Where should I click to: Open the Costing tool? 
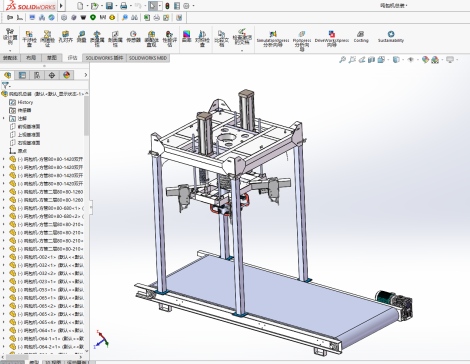[x=361, y=37]
